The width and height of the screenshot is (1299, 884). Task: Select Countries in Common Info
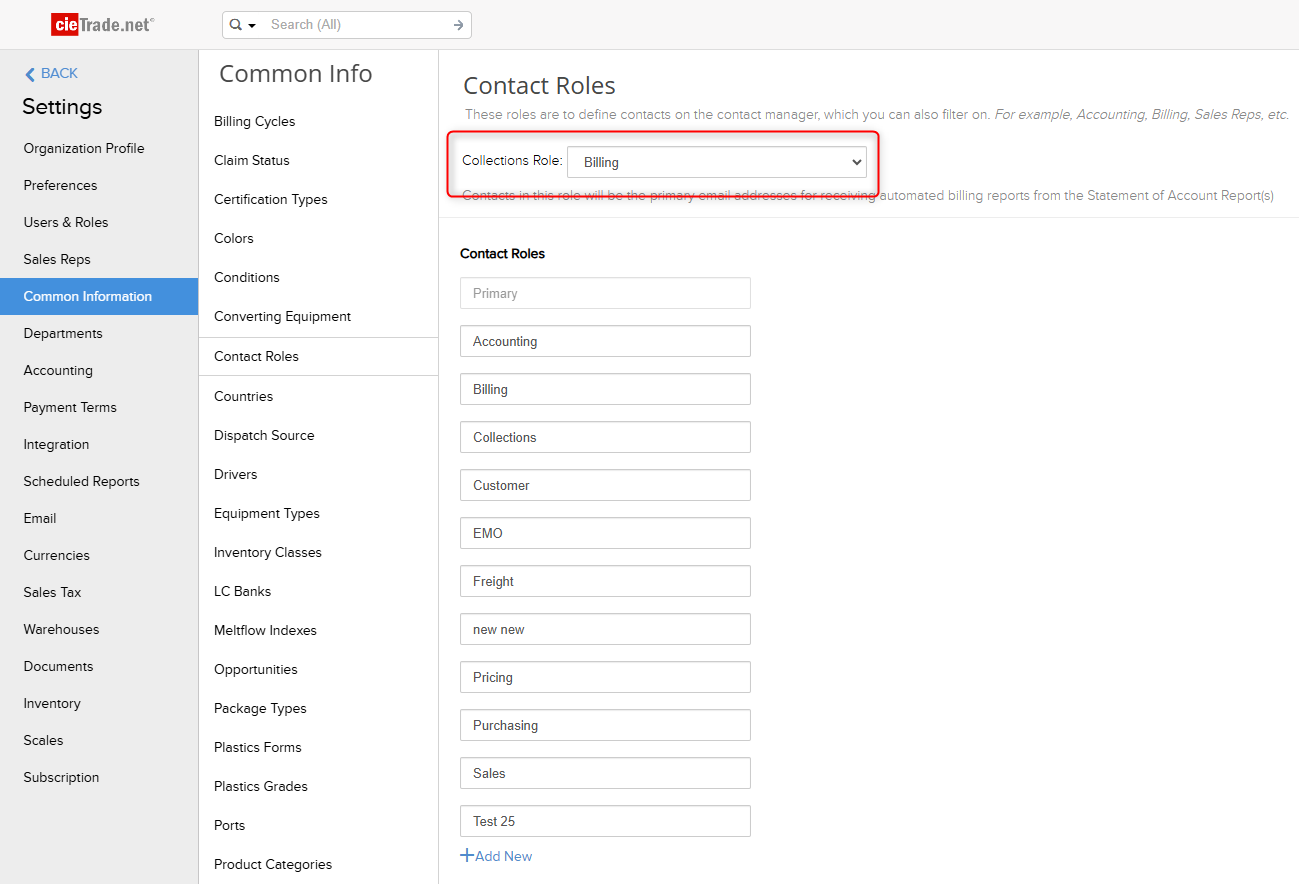pos(244,396)
